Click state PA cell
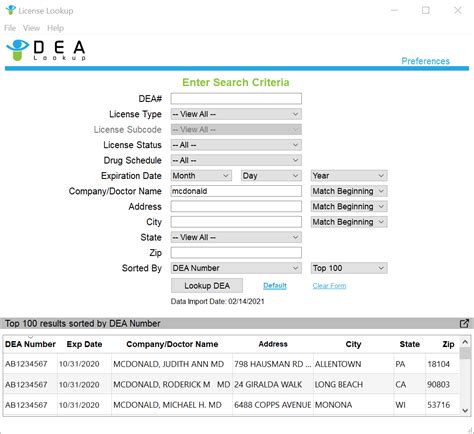The image size is (474, 434). click(409, 364)
